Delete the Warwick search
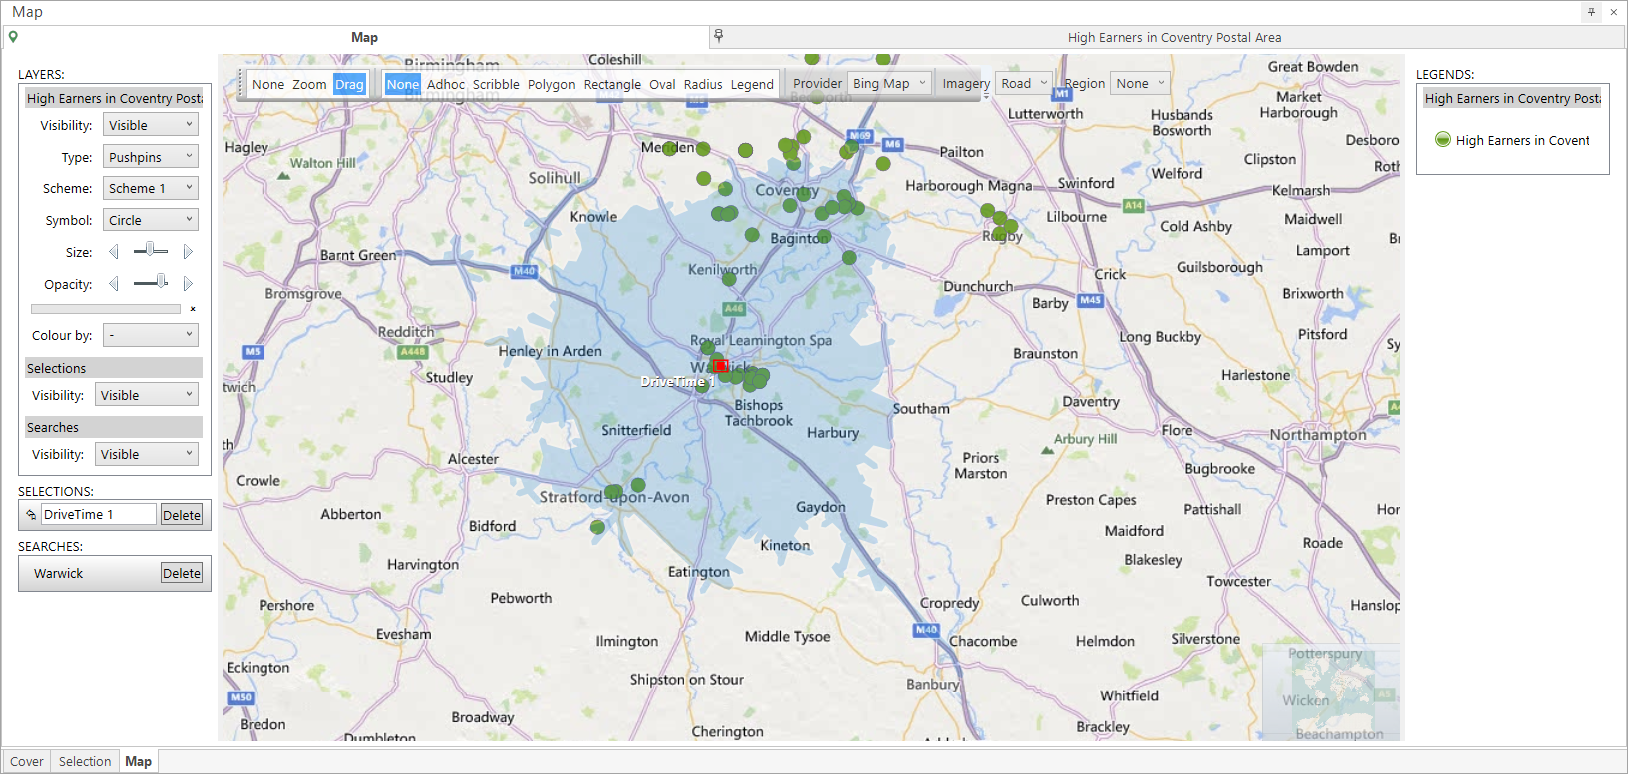This screenshot has width=1628, height=774. tap(182, 573)
